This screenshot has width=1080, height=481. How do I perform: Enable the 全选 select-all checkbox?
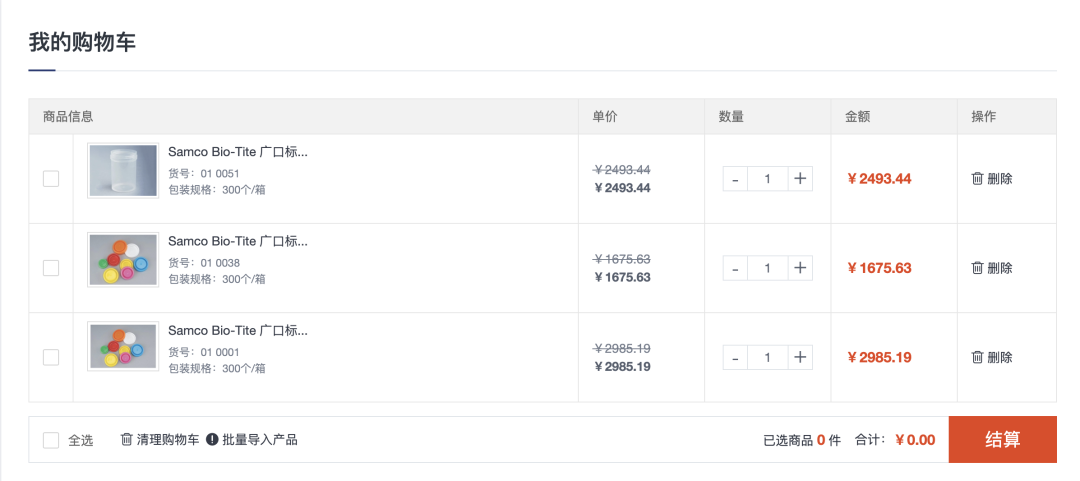[51, 440]
